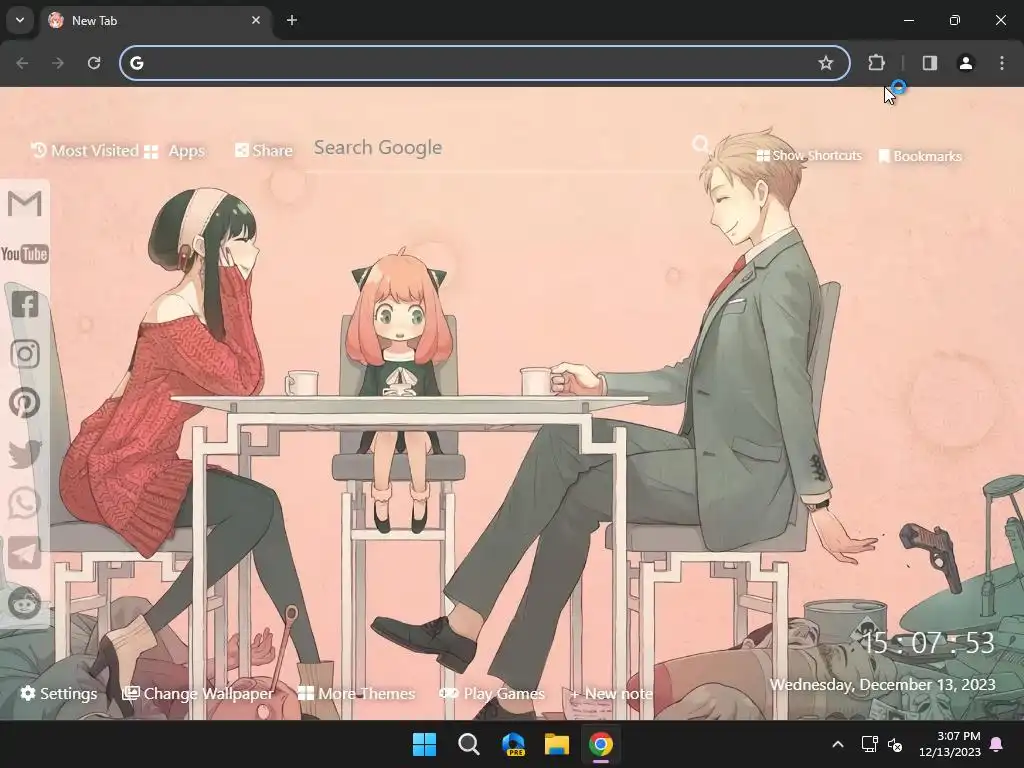Bookmark this tab with the star icon

tap(825, 63)
